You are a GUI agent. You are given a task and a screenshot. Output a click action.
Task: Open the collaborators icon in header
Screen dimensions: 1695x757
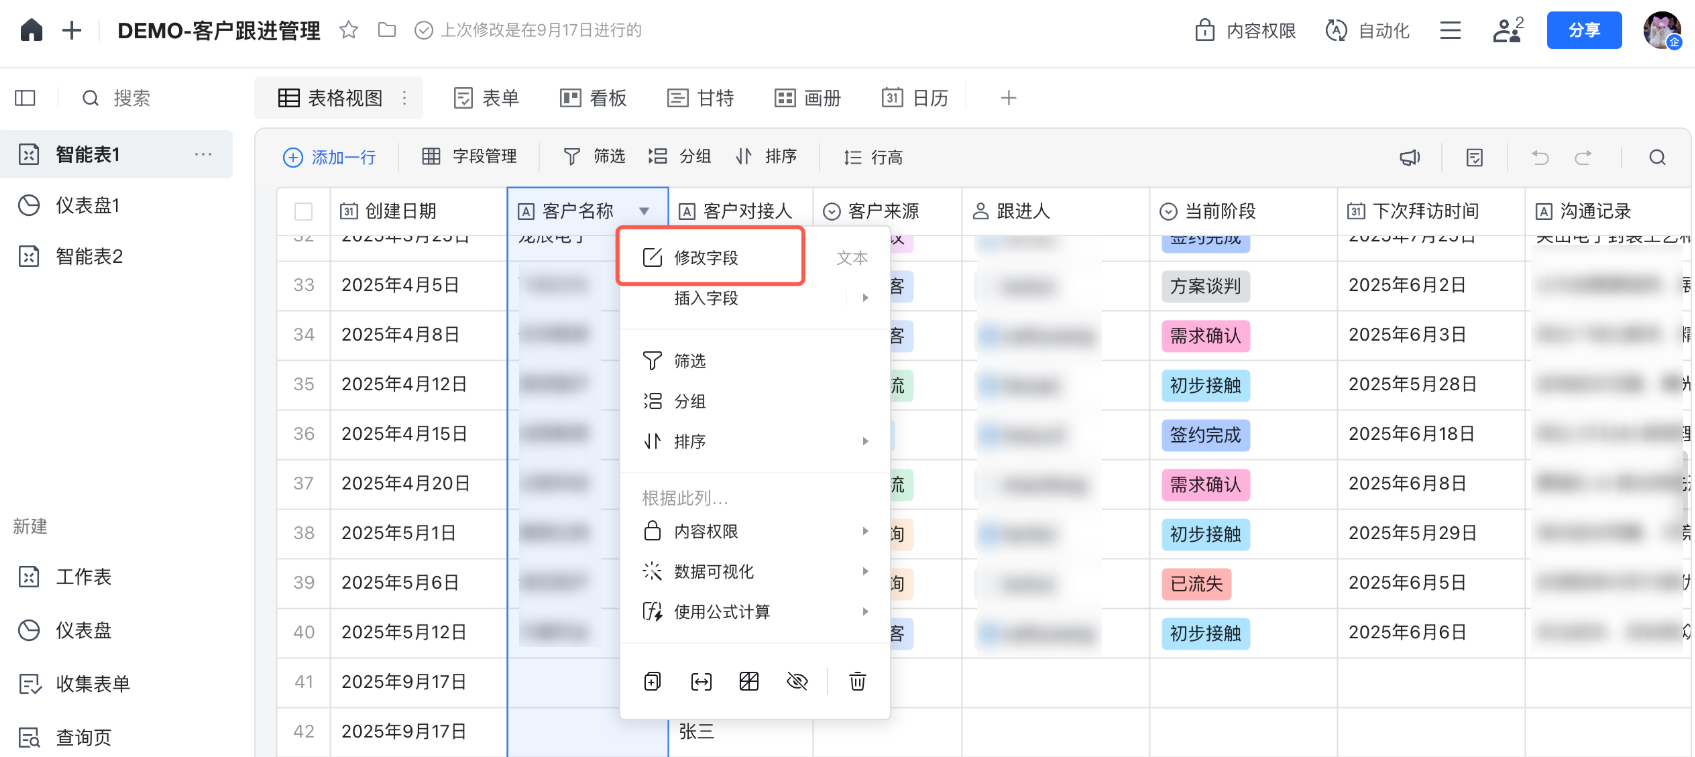(1507, 30)
